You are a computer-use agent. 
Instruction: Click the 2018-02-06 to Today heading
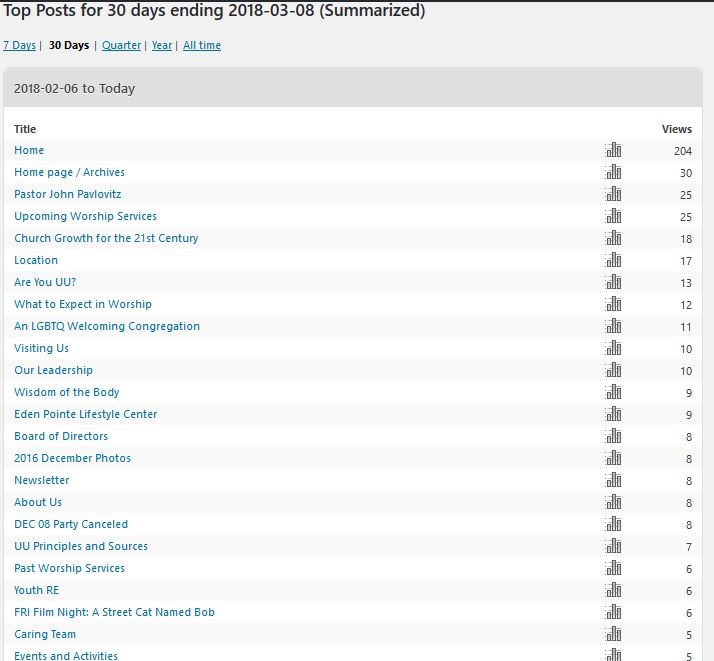pyautogui.click(x=75, y=88)
